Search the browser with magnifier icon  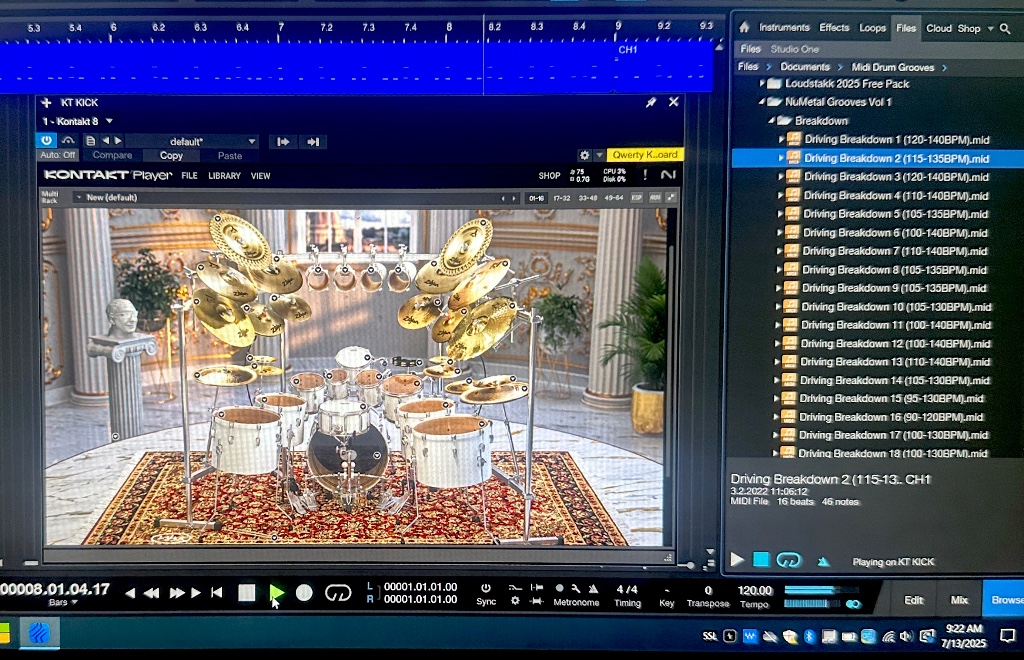click(x=1005, y=29)
